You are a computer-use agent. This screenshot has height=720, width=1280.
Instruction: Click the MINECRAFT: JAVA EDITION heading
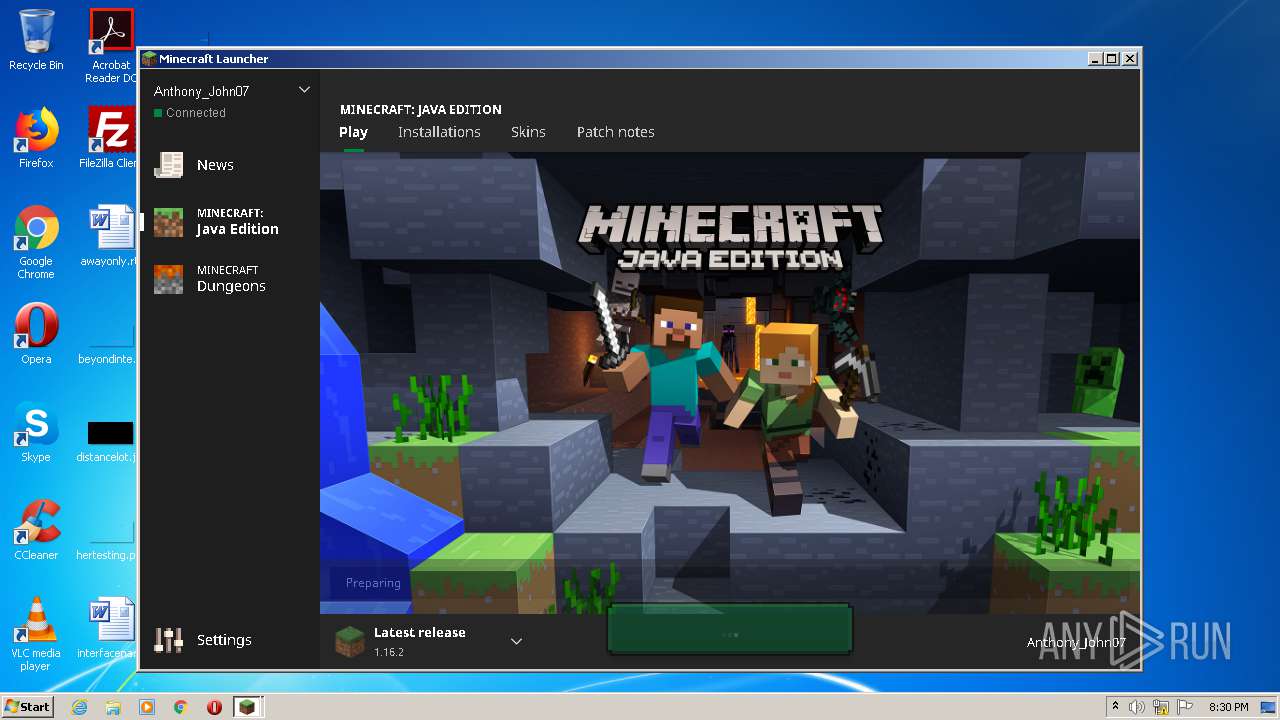tap(421, 109)
